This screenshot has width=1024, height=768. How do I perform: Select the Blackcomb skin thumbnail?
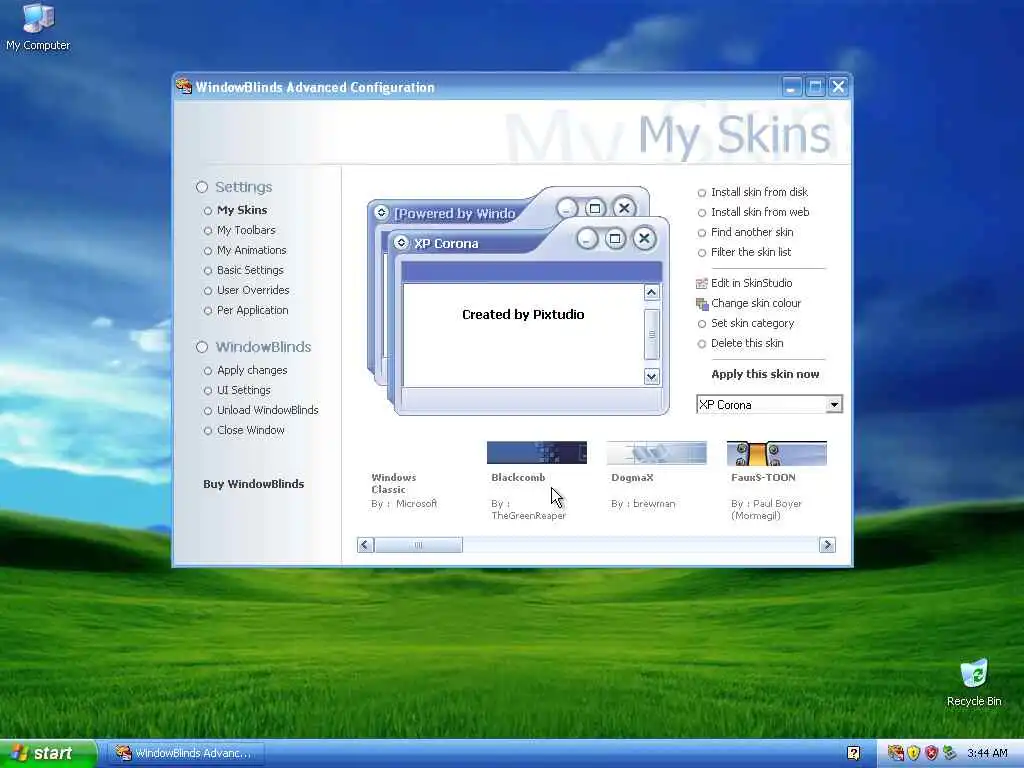pos(537,453)
